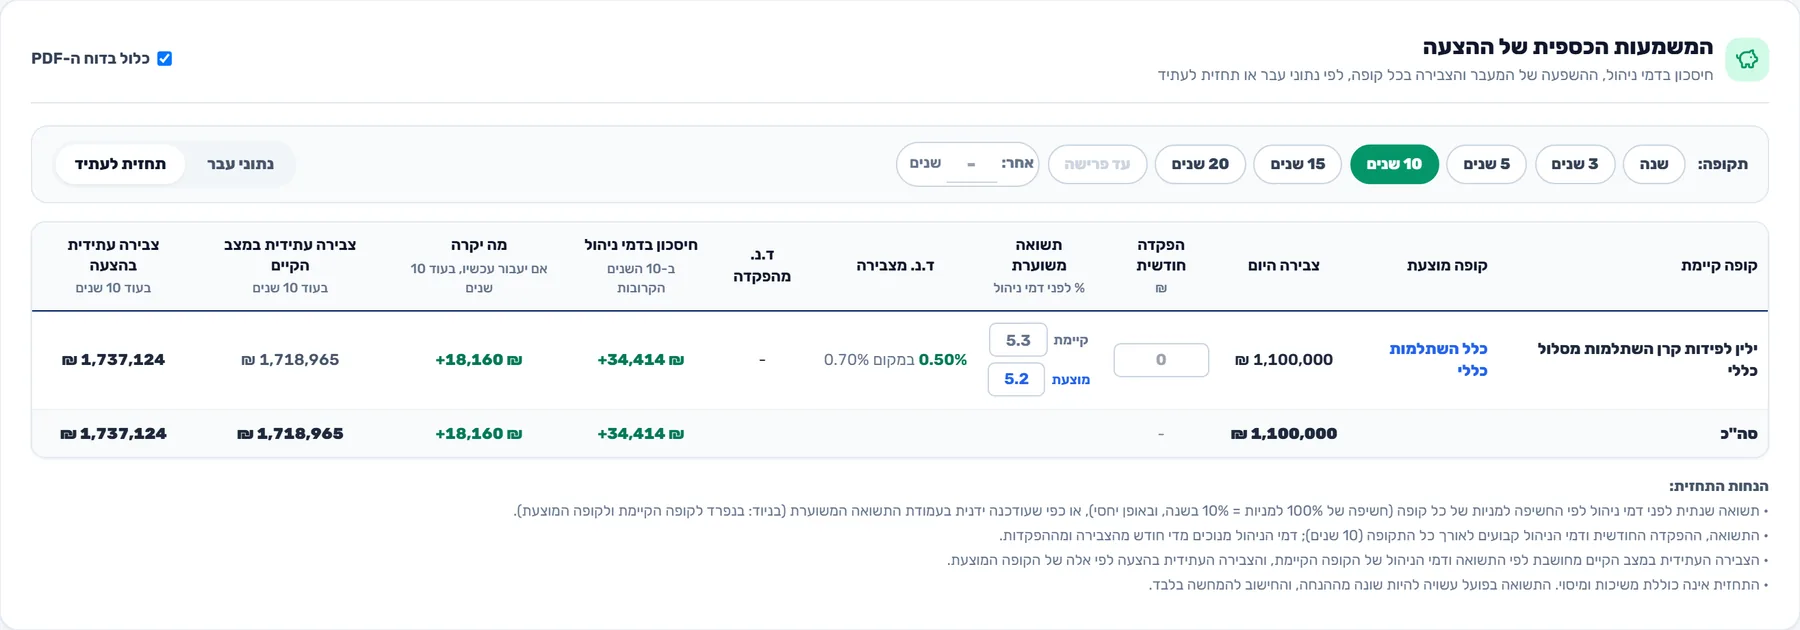1800x630 pixels.
Task: Click the 'הפקדה חודשית' column header
Action: 1161,255
